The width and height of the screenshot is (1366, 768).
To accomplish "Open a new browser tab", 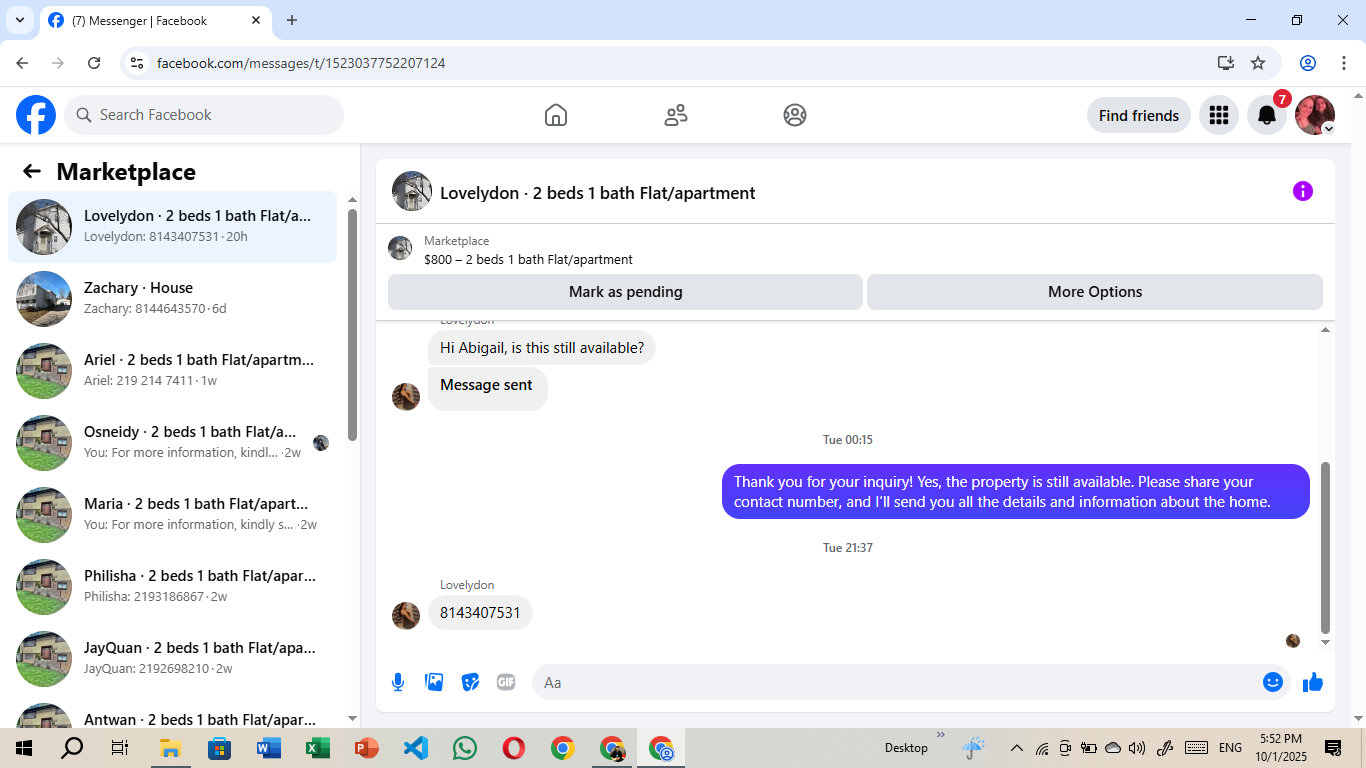I will pos(292,20).
